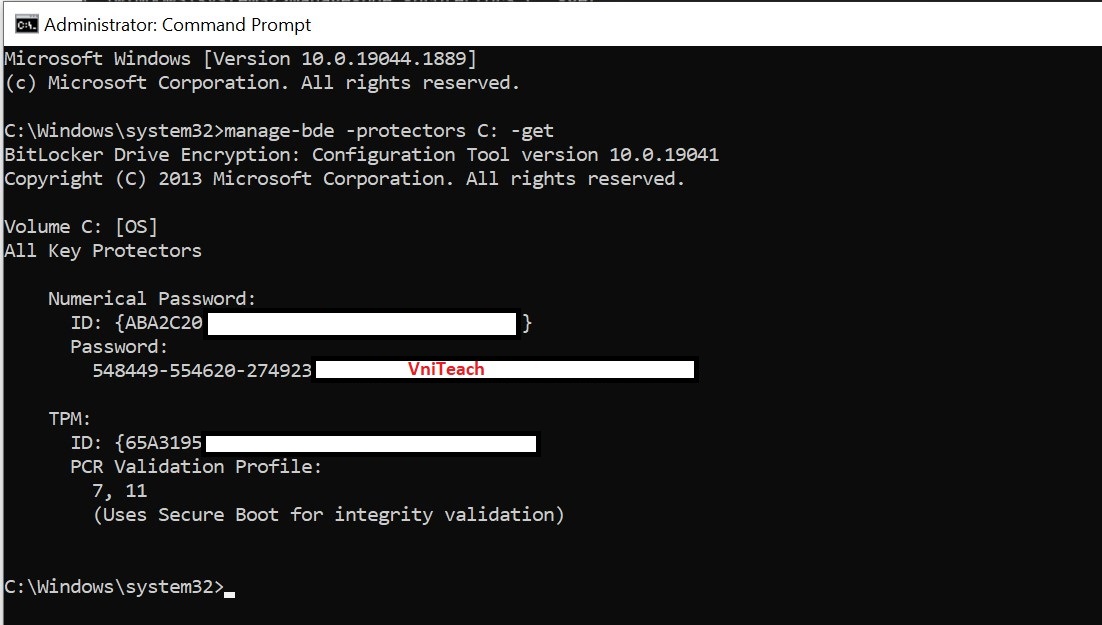This screenshot has width=1102, height=625.
Task: Click the Copyright (C) 2013 line
Action: (345, 179)
